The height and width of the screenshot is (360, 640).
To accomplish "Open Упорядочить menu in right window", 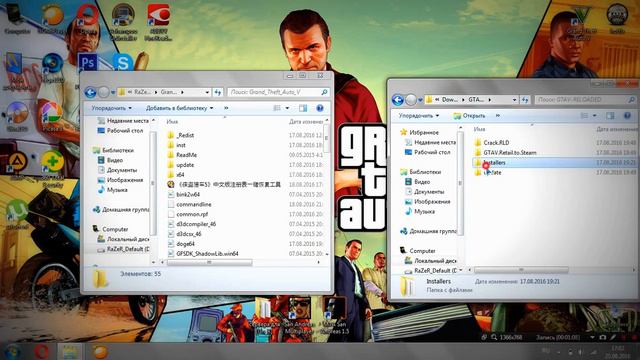I will [419, 116].
